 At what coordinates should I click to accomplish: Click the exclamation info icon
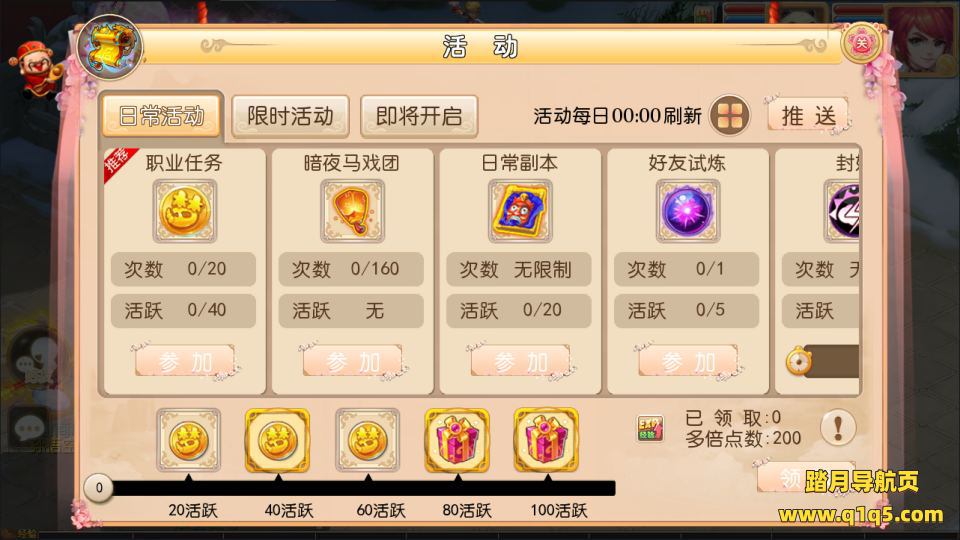click(x=838, y=427)
